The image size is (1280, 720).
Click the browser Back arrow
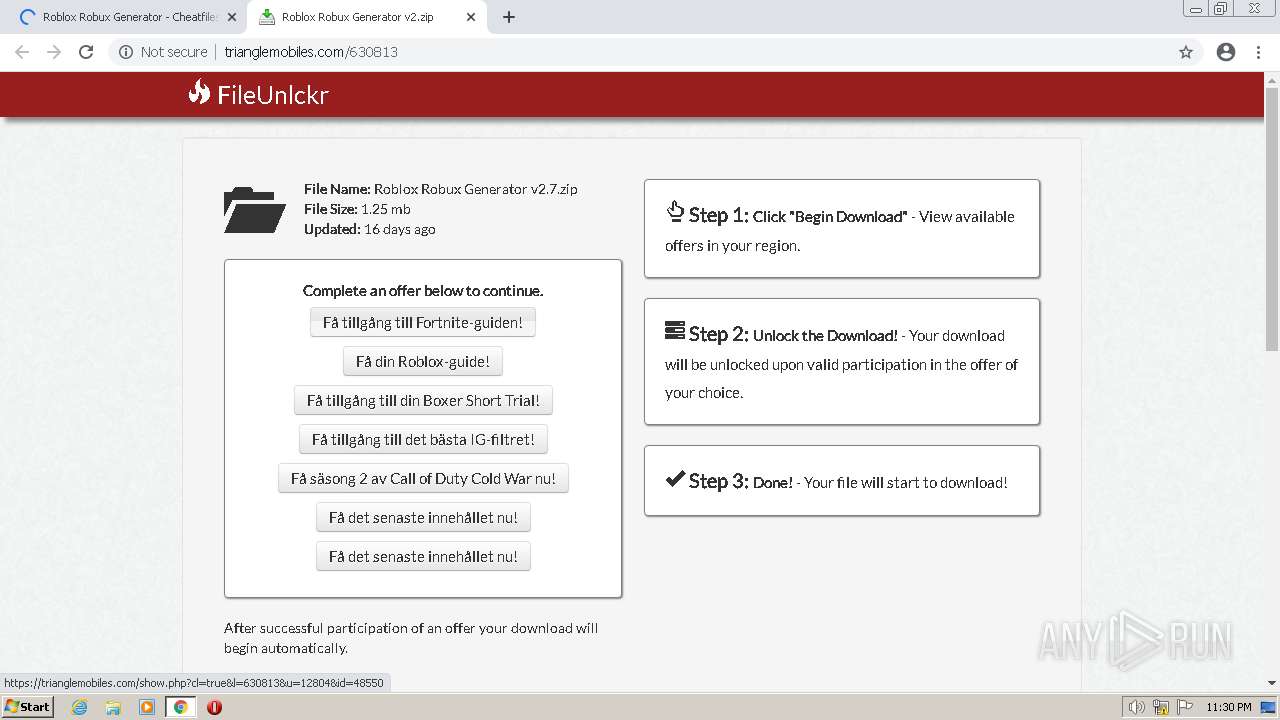pos(22,52)
